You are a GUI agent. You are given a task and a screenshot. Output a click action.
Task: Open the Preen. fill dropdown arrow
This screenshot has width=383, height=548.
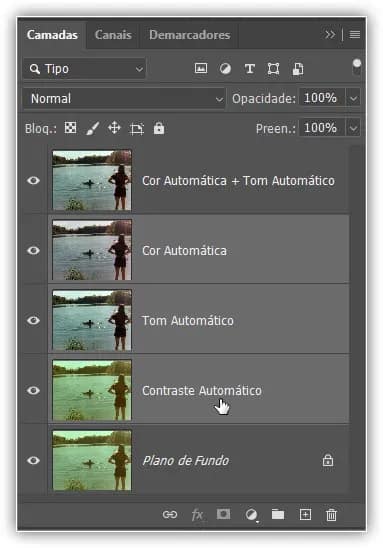click(x=353, y=128)
